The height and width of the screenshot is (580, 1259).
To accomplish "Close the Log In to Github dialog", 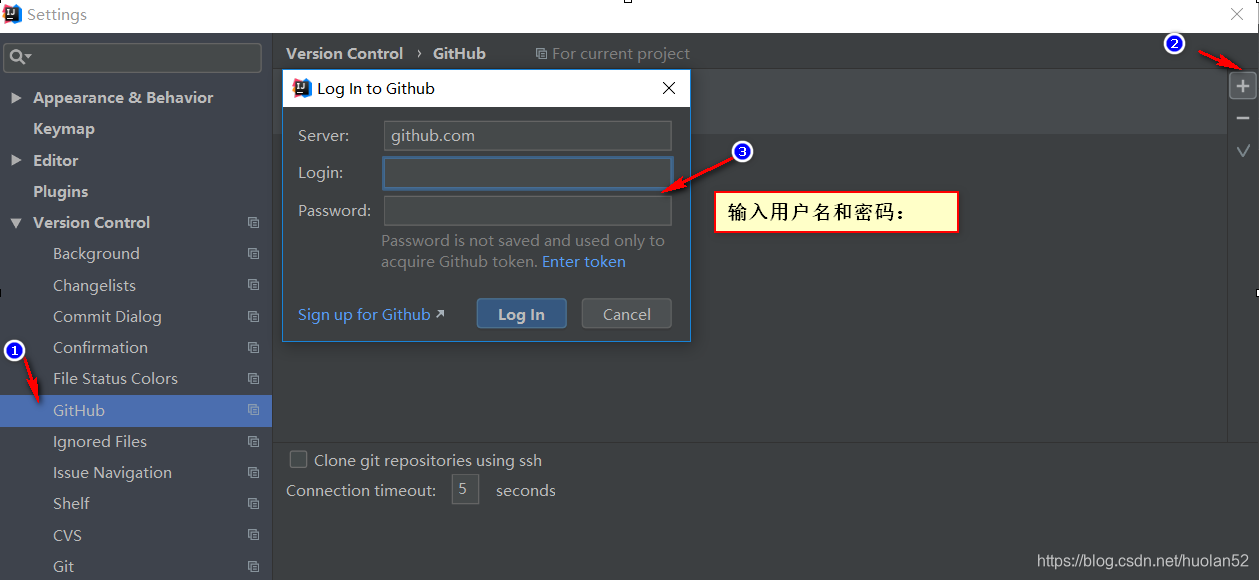I will pyautogui.click(x=669, y=88).
